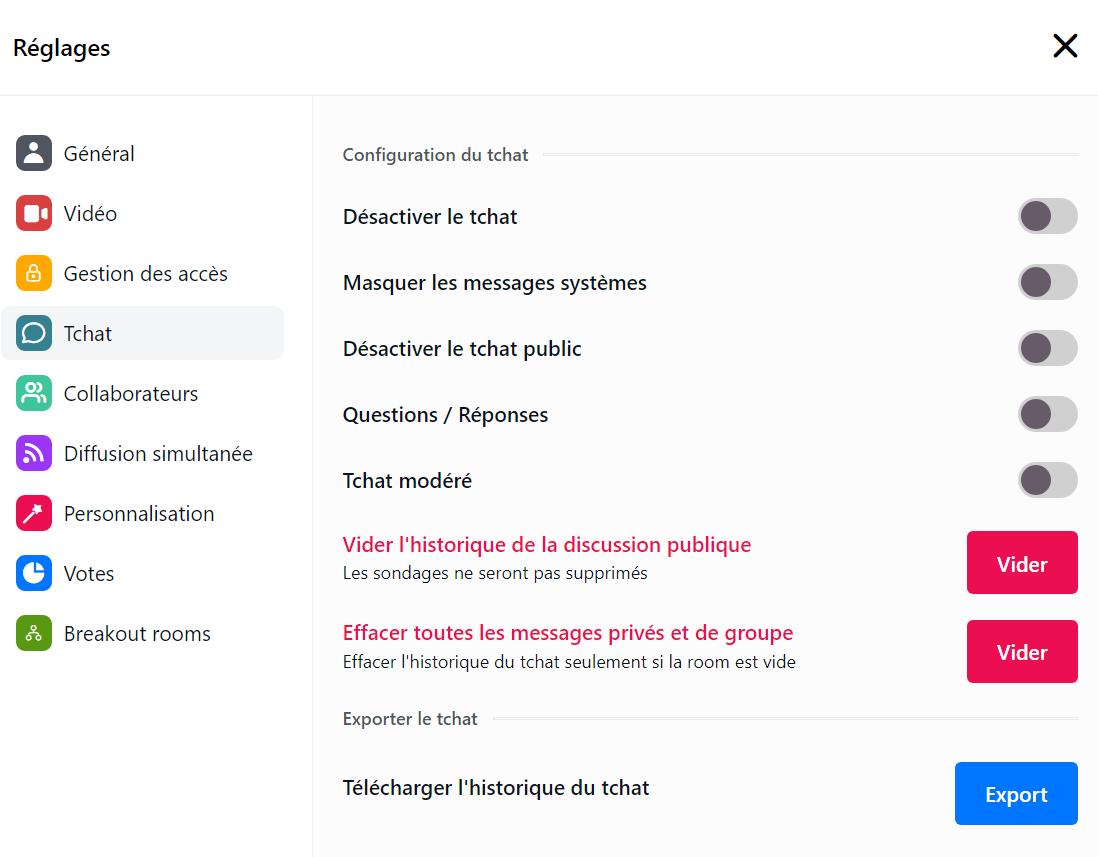Open the Vidéo camera icon
The width and height of the screenshot is (1098, 857).
click(34, 213)
